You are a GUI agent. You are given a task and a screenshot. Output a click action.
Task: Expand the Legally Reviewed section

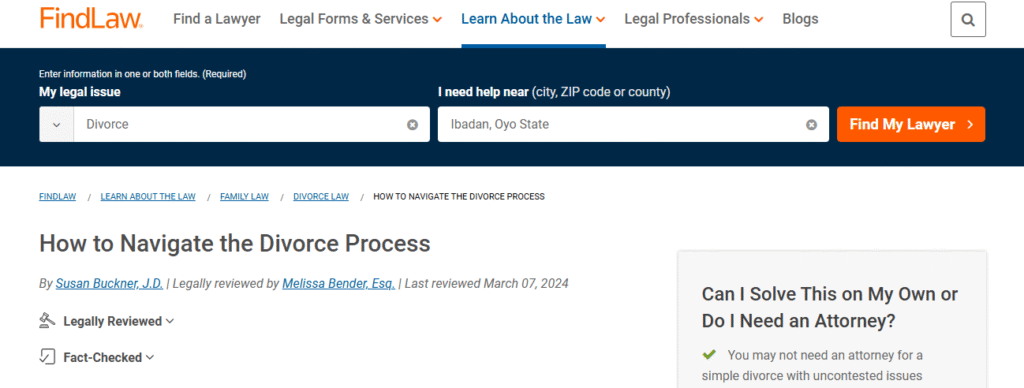(119, 321)
